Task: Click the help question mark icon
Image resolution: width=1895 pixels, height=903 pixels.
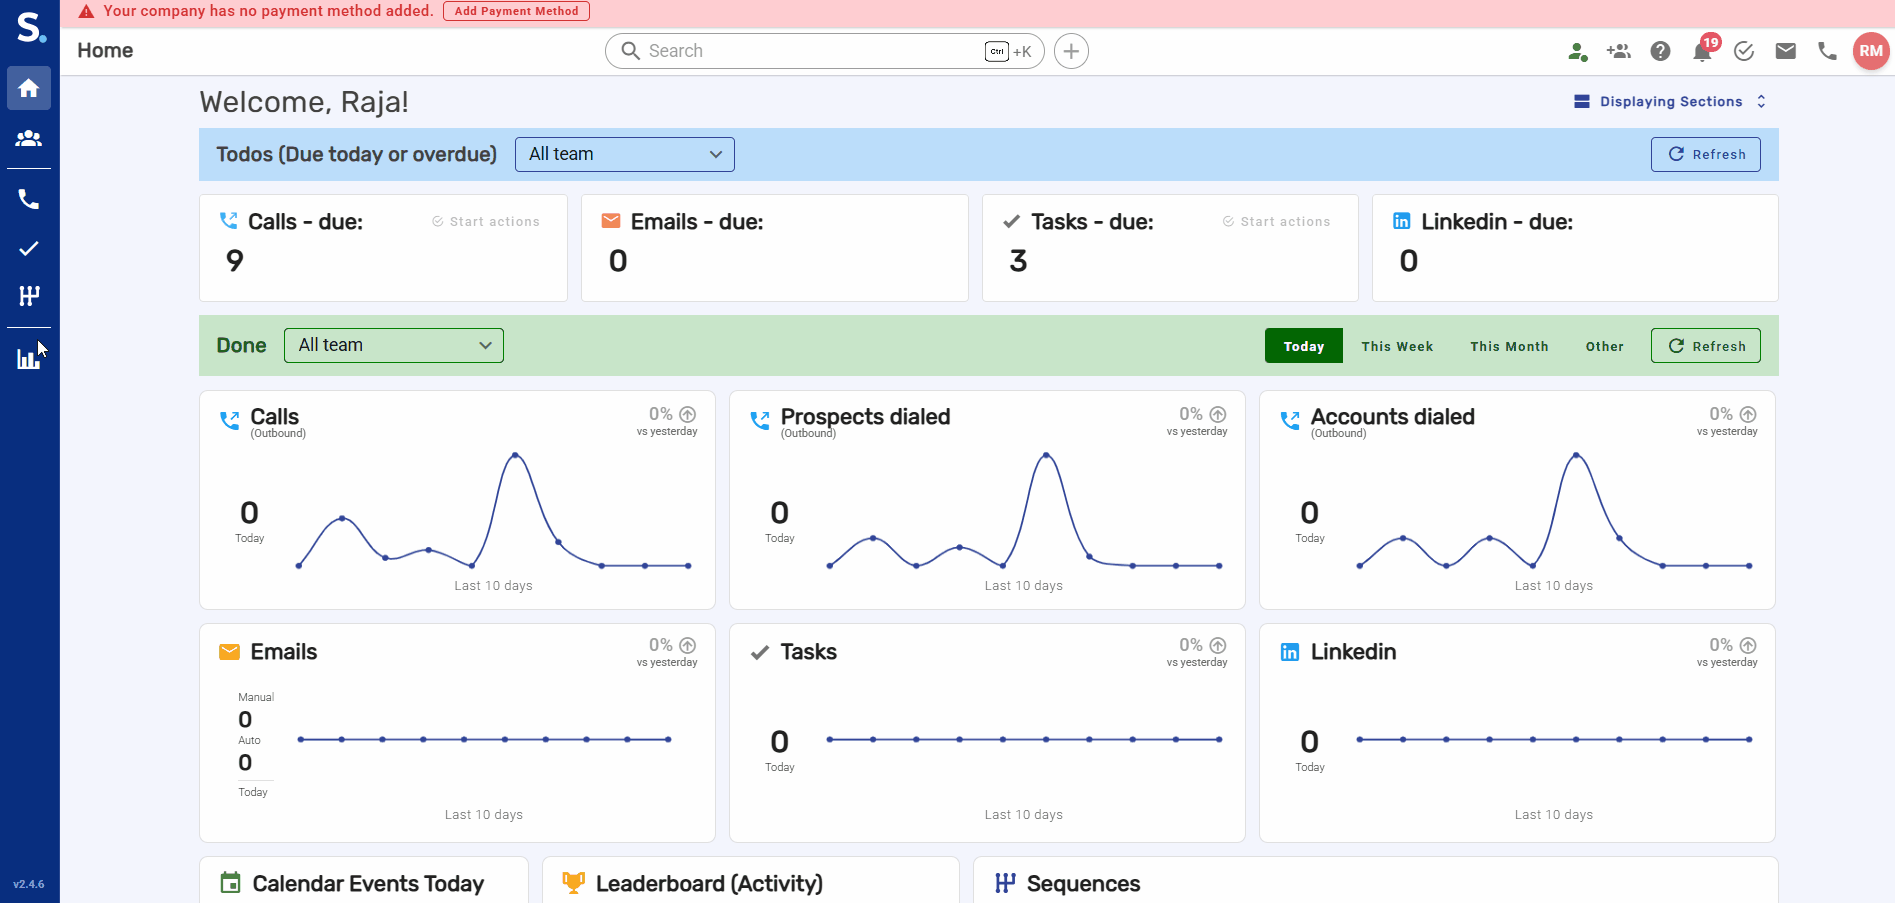Action: pos(1660,51)
